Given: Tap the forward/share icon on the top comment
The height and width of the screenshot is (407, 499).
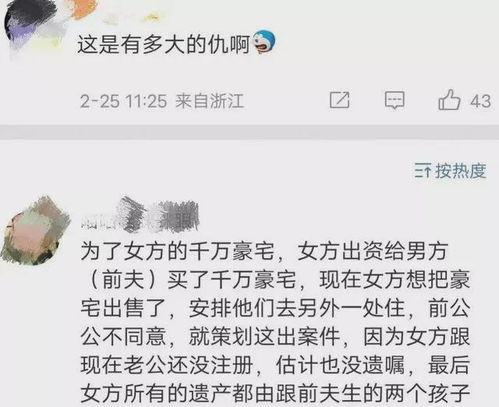Looking at the screenshot, I should click(339, 100).
